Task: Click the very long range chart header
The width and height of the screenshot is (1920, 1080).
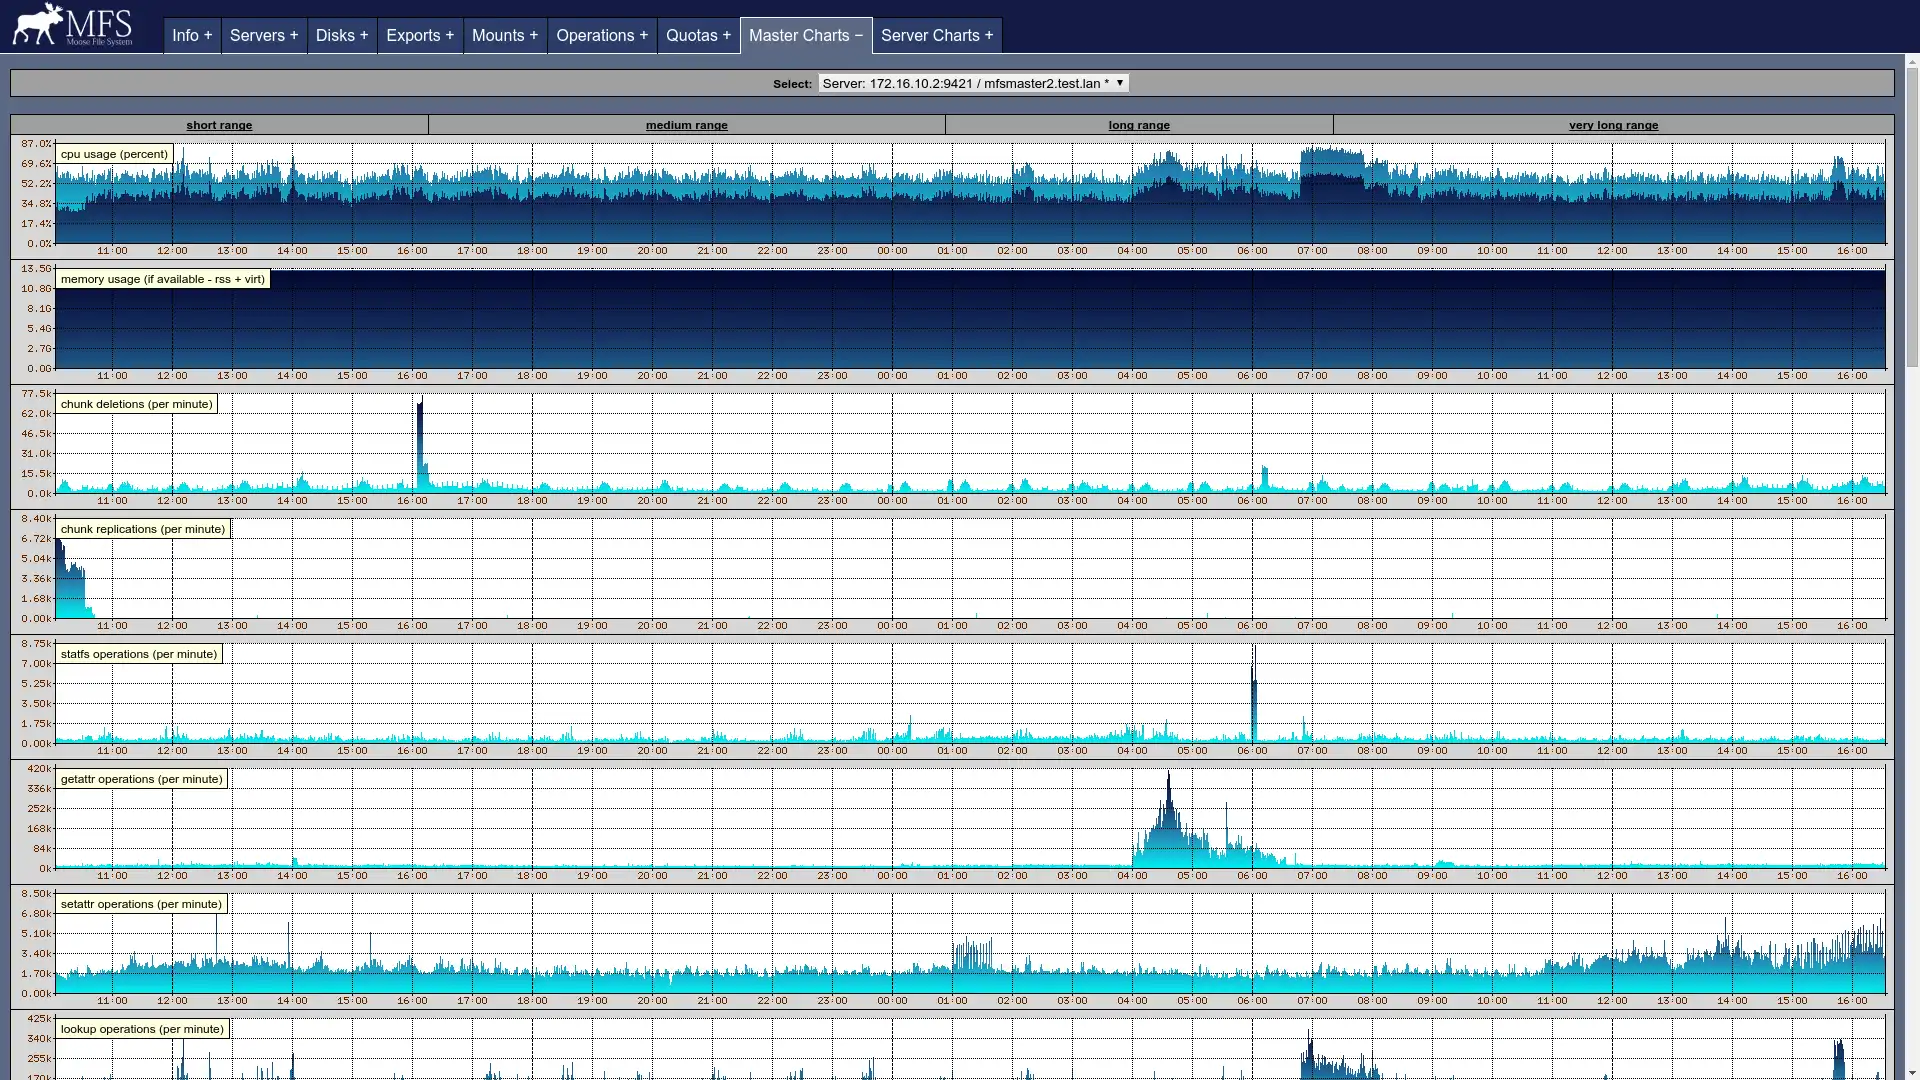Action: coord(1613,124)
